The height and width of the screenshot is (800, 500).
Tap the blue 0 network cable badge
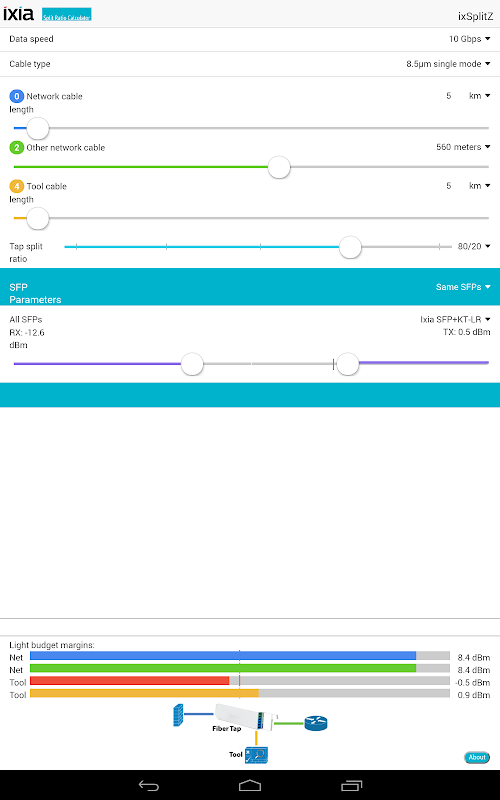click(17, 96)
